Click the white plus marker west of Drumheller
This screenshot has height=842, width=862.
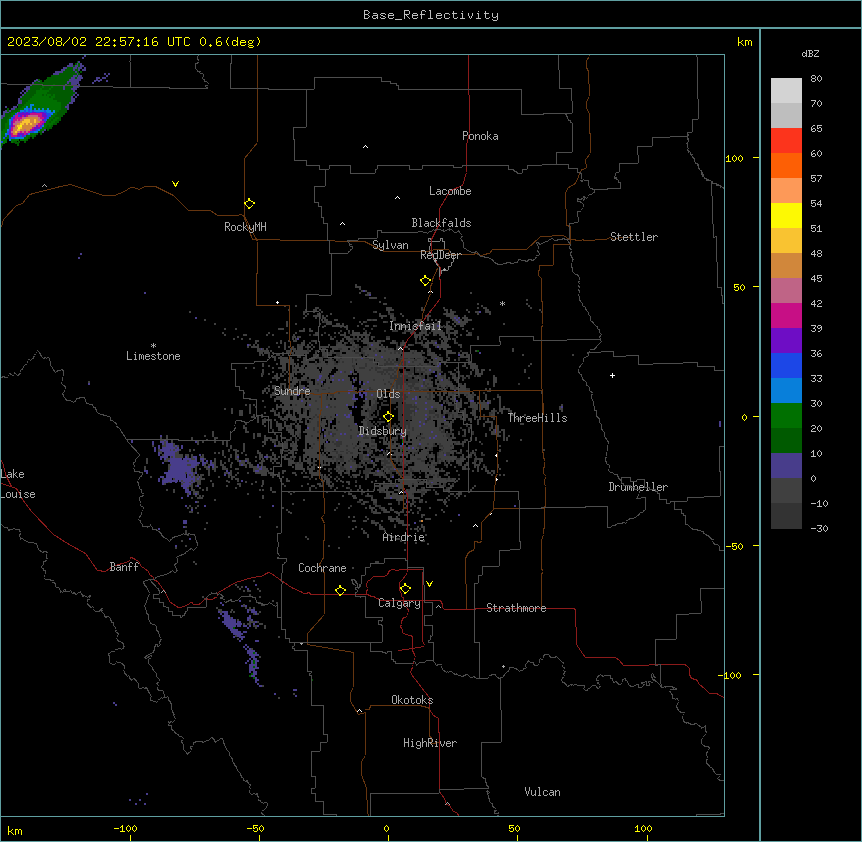point(612,375)
